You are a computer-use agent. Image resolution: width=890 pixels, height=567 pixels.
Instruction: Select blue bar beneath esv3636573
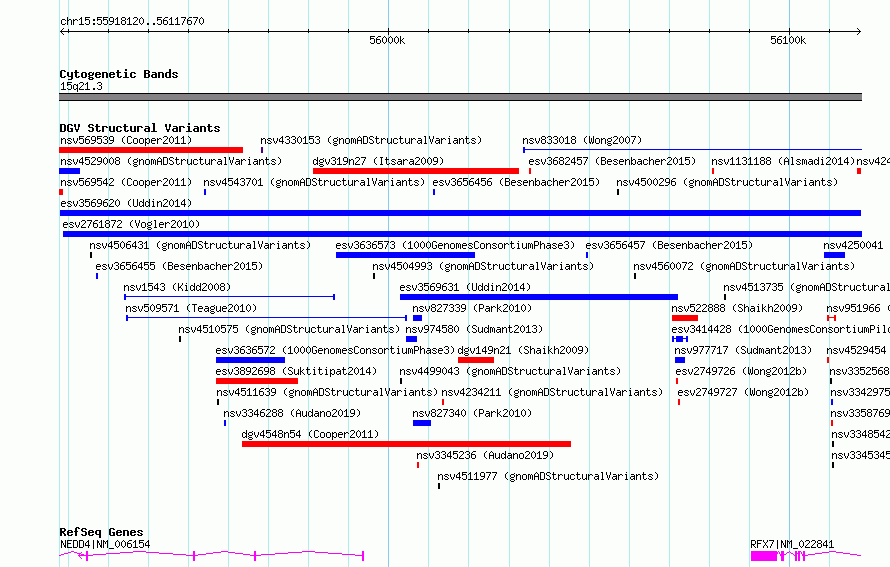pos(405,255)
